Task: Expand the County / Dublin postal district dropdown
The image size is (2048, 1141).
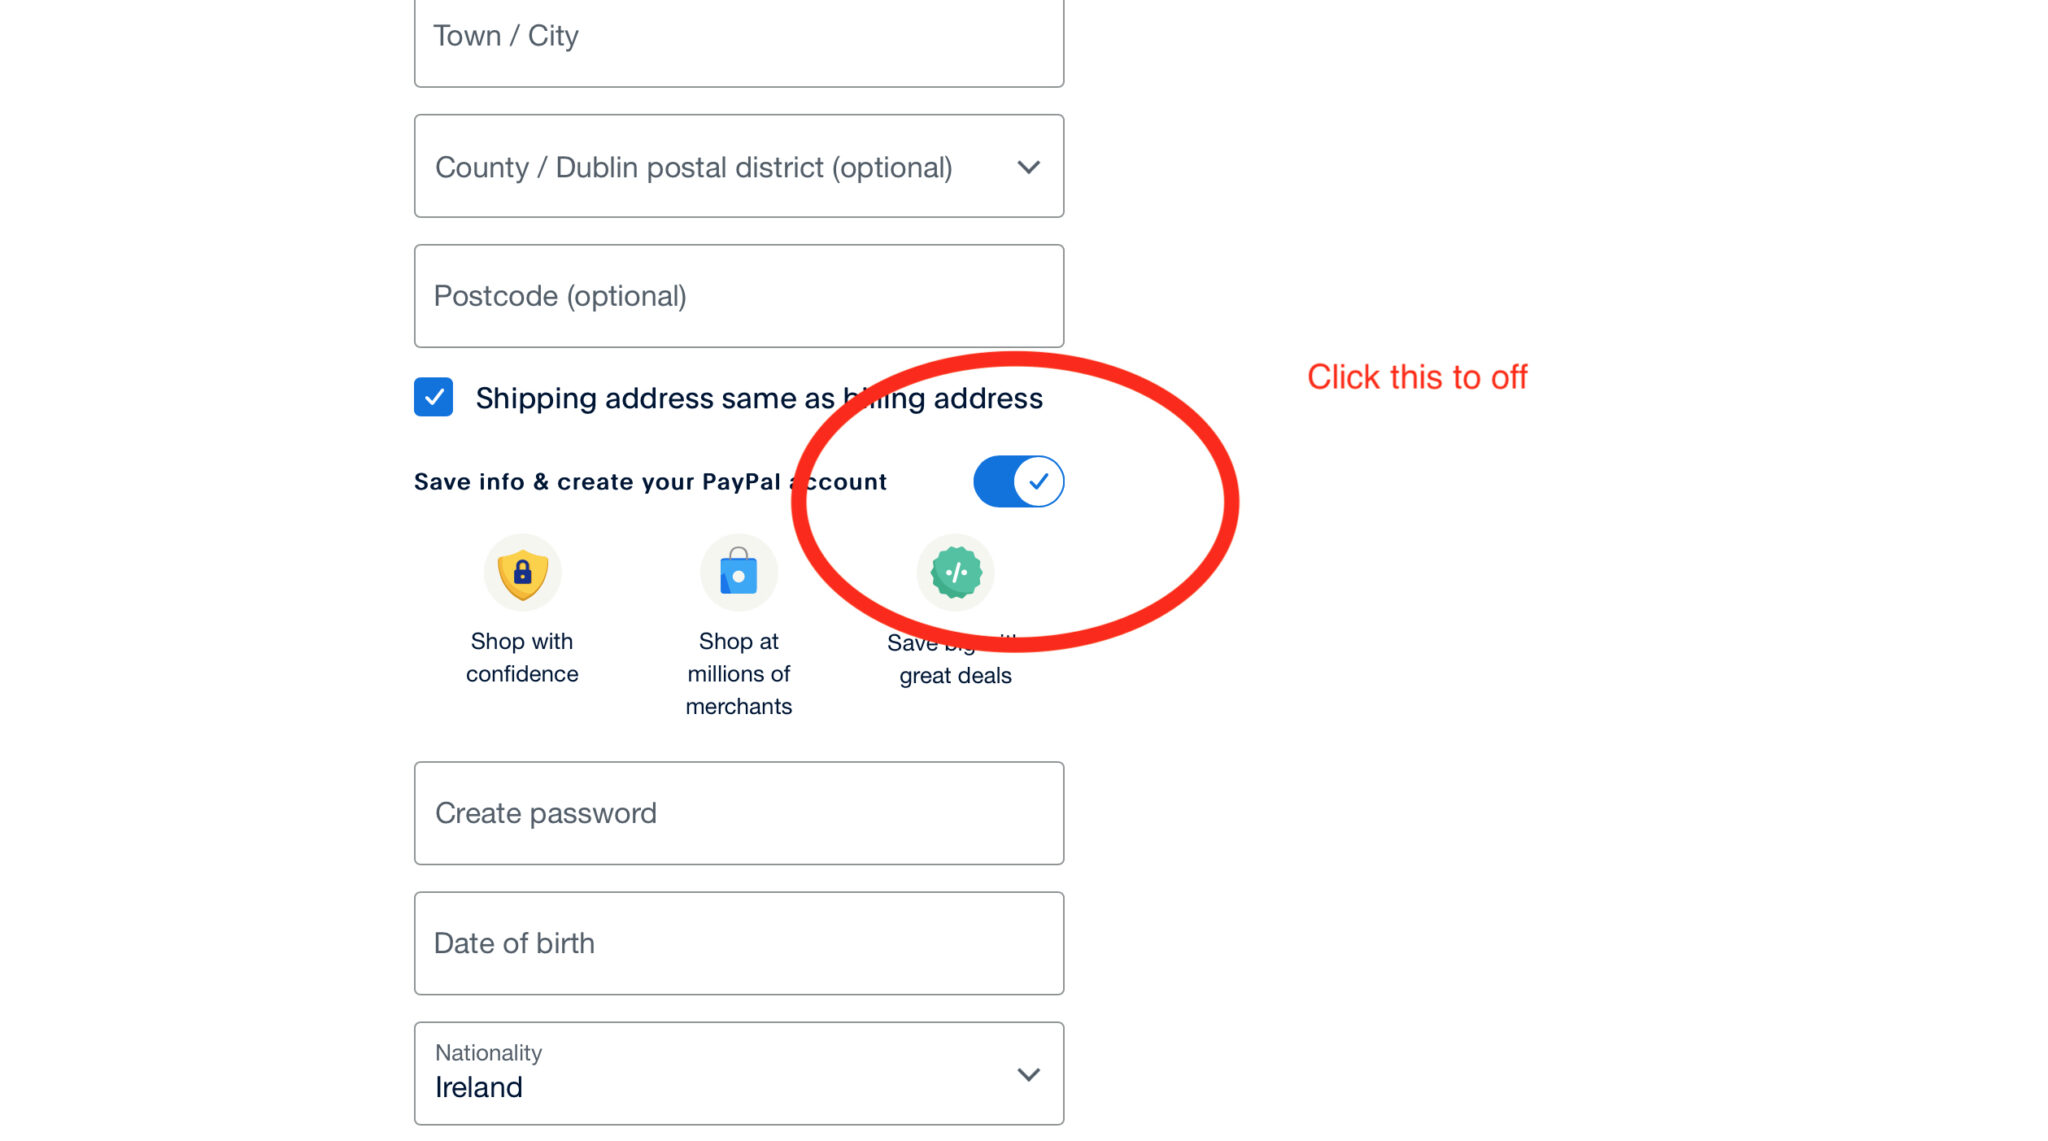Action: [738, 166]
